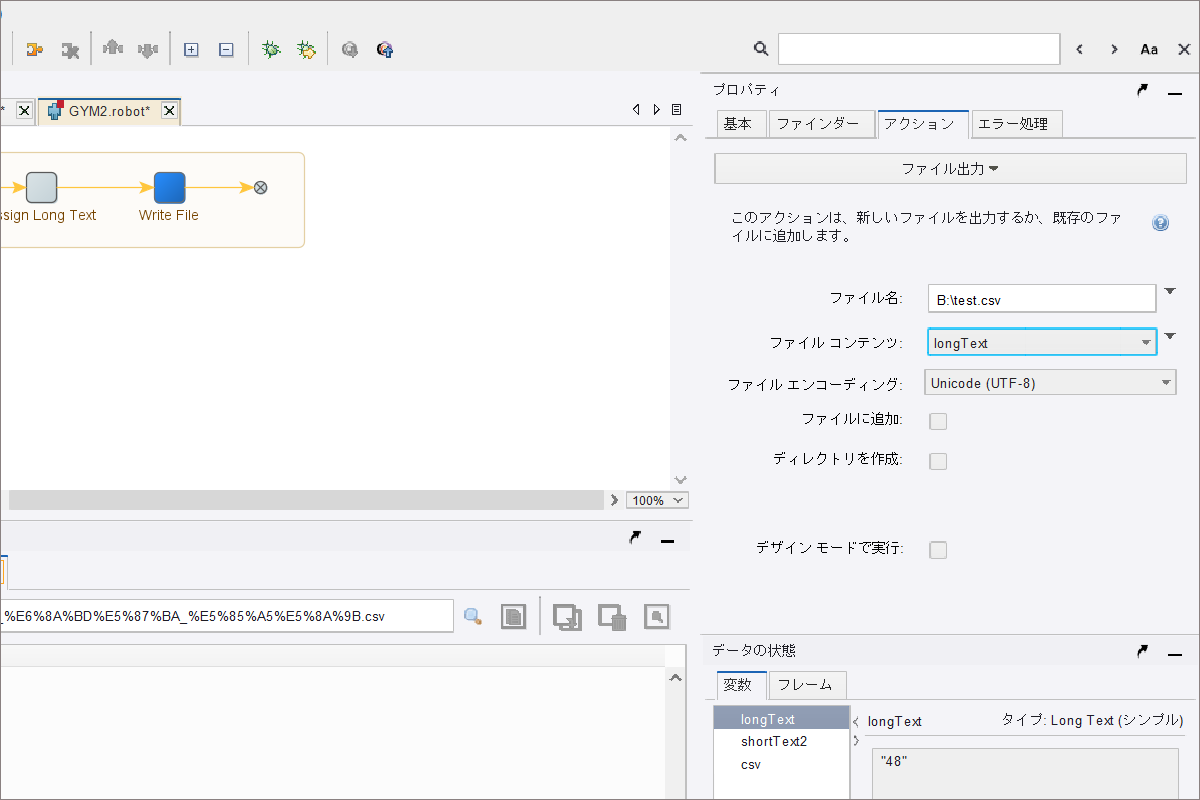The width and height of the screenshot is (1200, 800).
Task: Click the window with trash can icon
Action: click(612, 617)
